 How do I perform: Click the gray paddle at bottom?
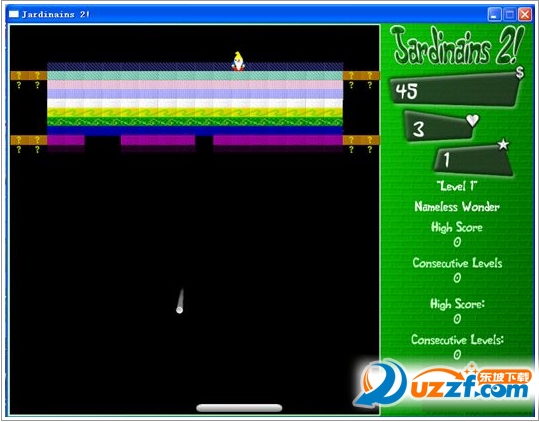pyautogui.click(x=239, y=408)
